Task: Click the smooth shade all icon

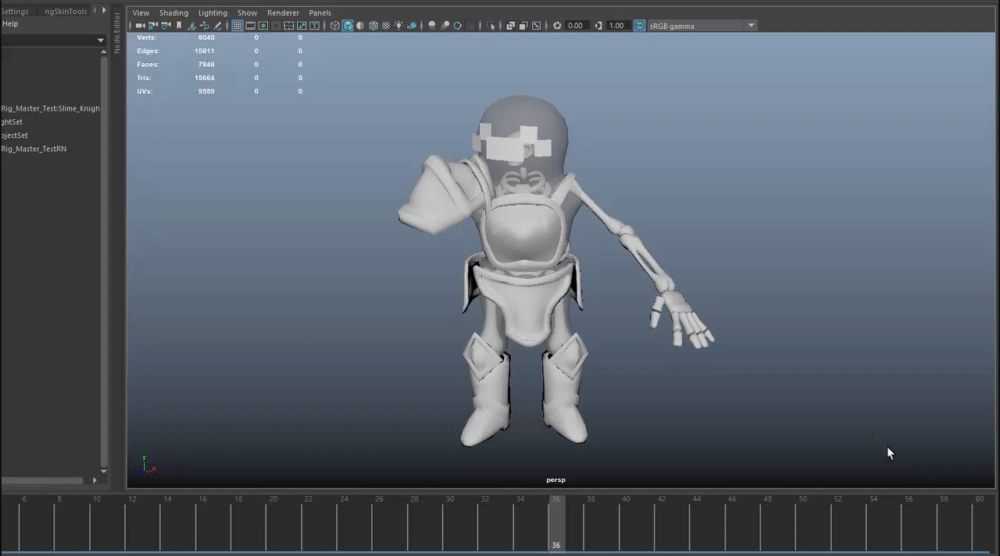Action: click(x=348, y=26)
